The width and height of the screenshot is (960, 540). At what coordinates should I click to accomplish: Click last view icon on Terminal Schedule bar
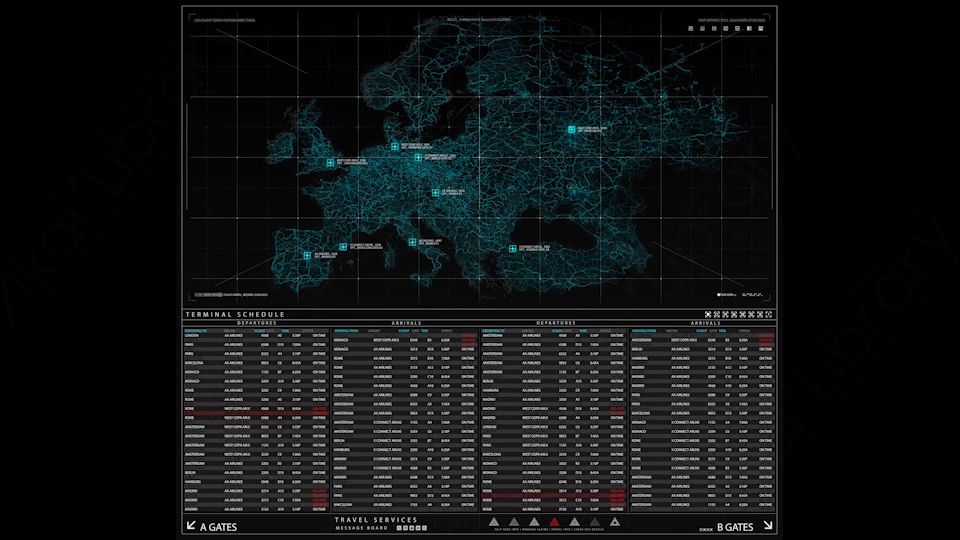769,315
